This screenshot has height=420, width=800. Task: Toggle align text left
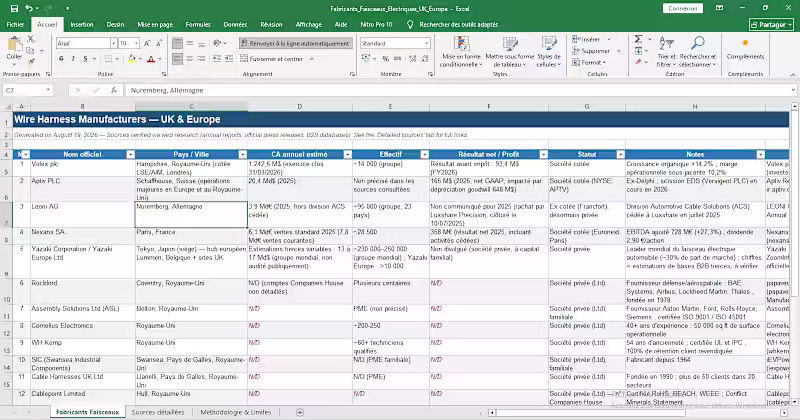click(x=178, y=59)
